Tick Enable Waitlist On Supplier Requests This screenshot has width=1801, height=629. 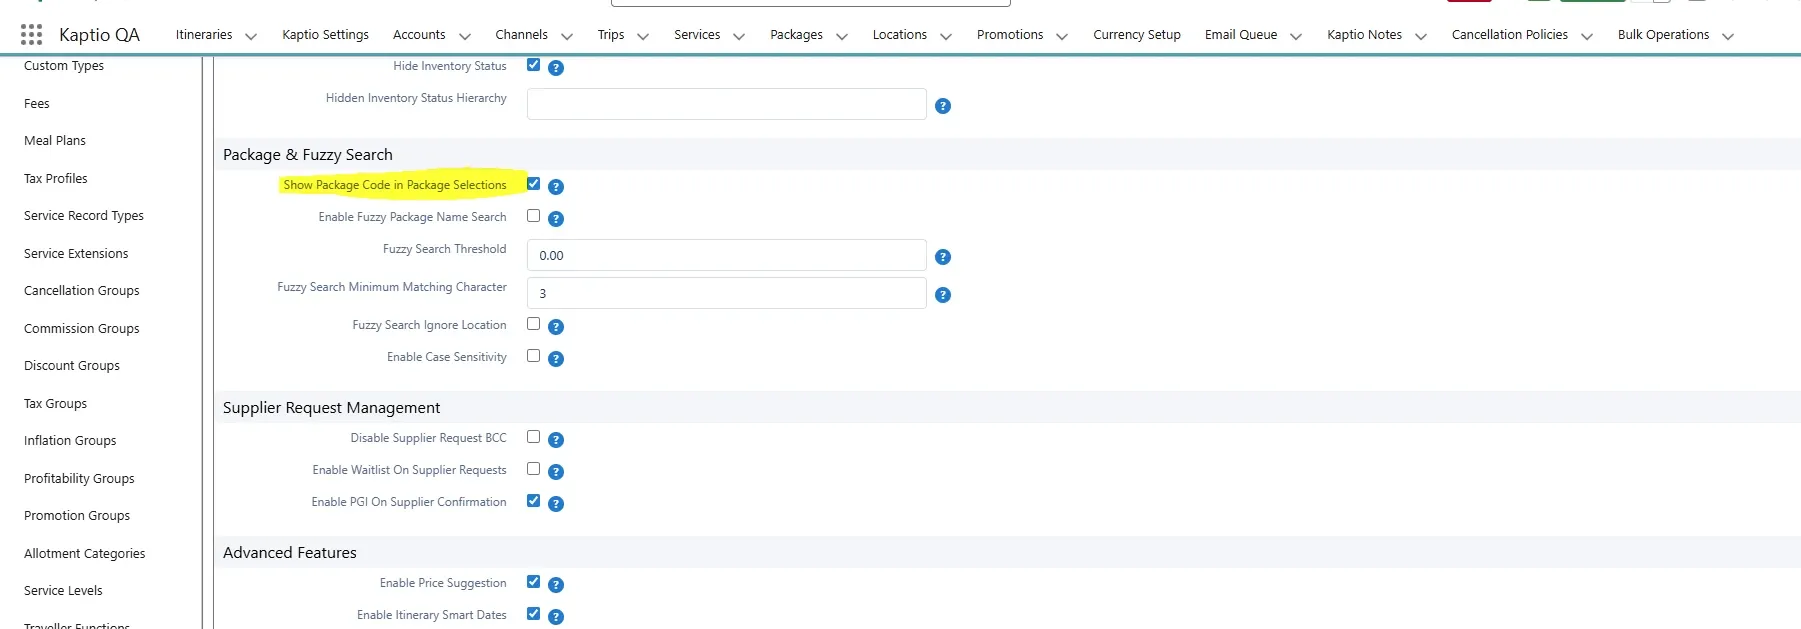[x=533, y=469]
